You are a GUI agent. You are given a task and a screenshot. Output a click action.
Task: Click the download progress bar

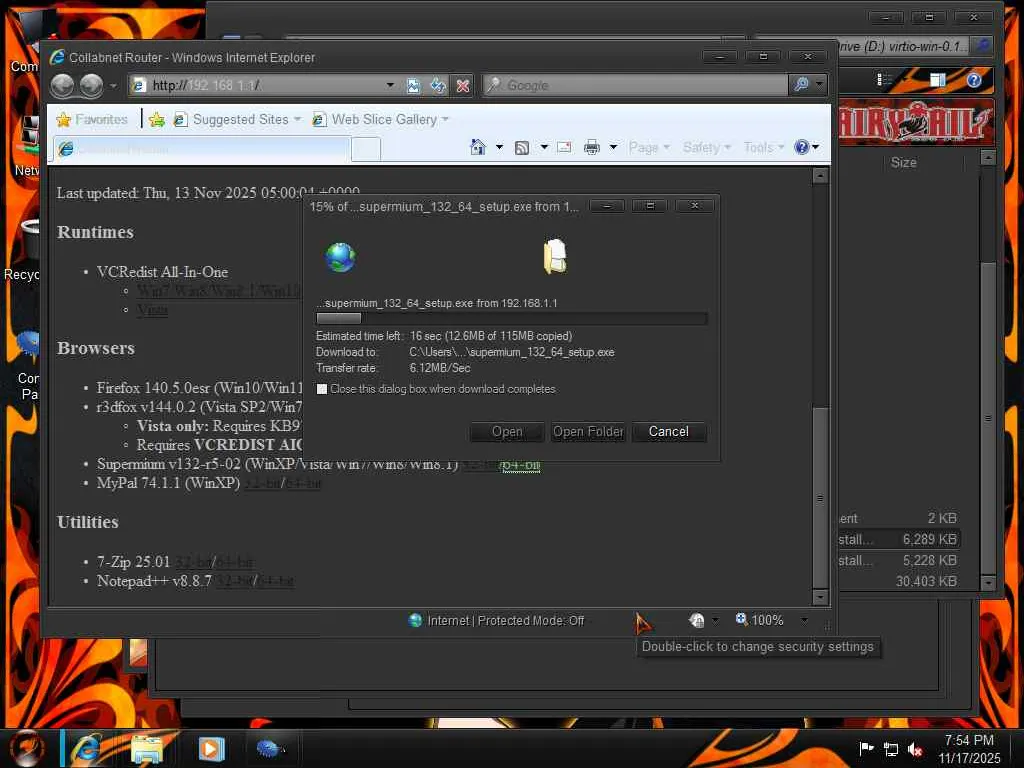[511, 319]
